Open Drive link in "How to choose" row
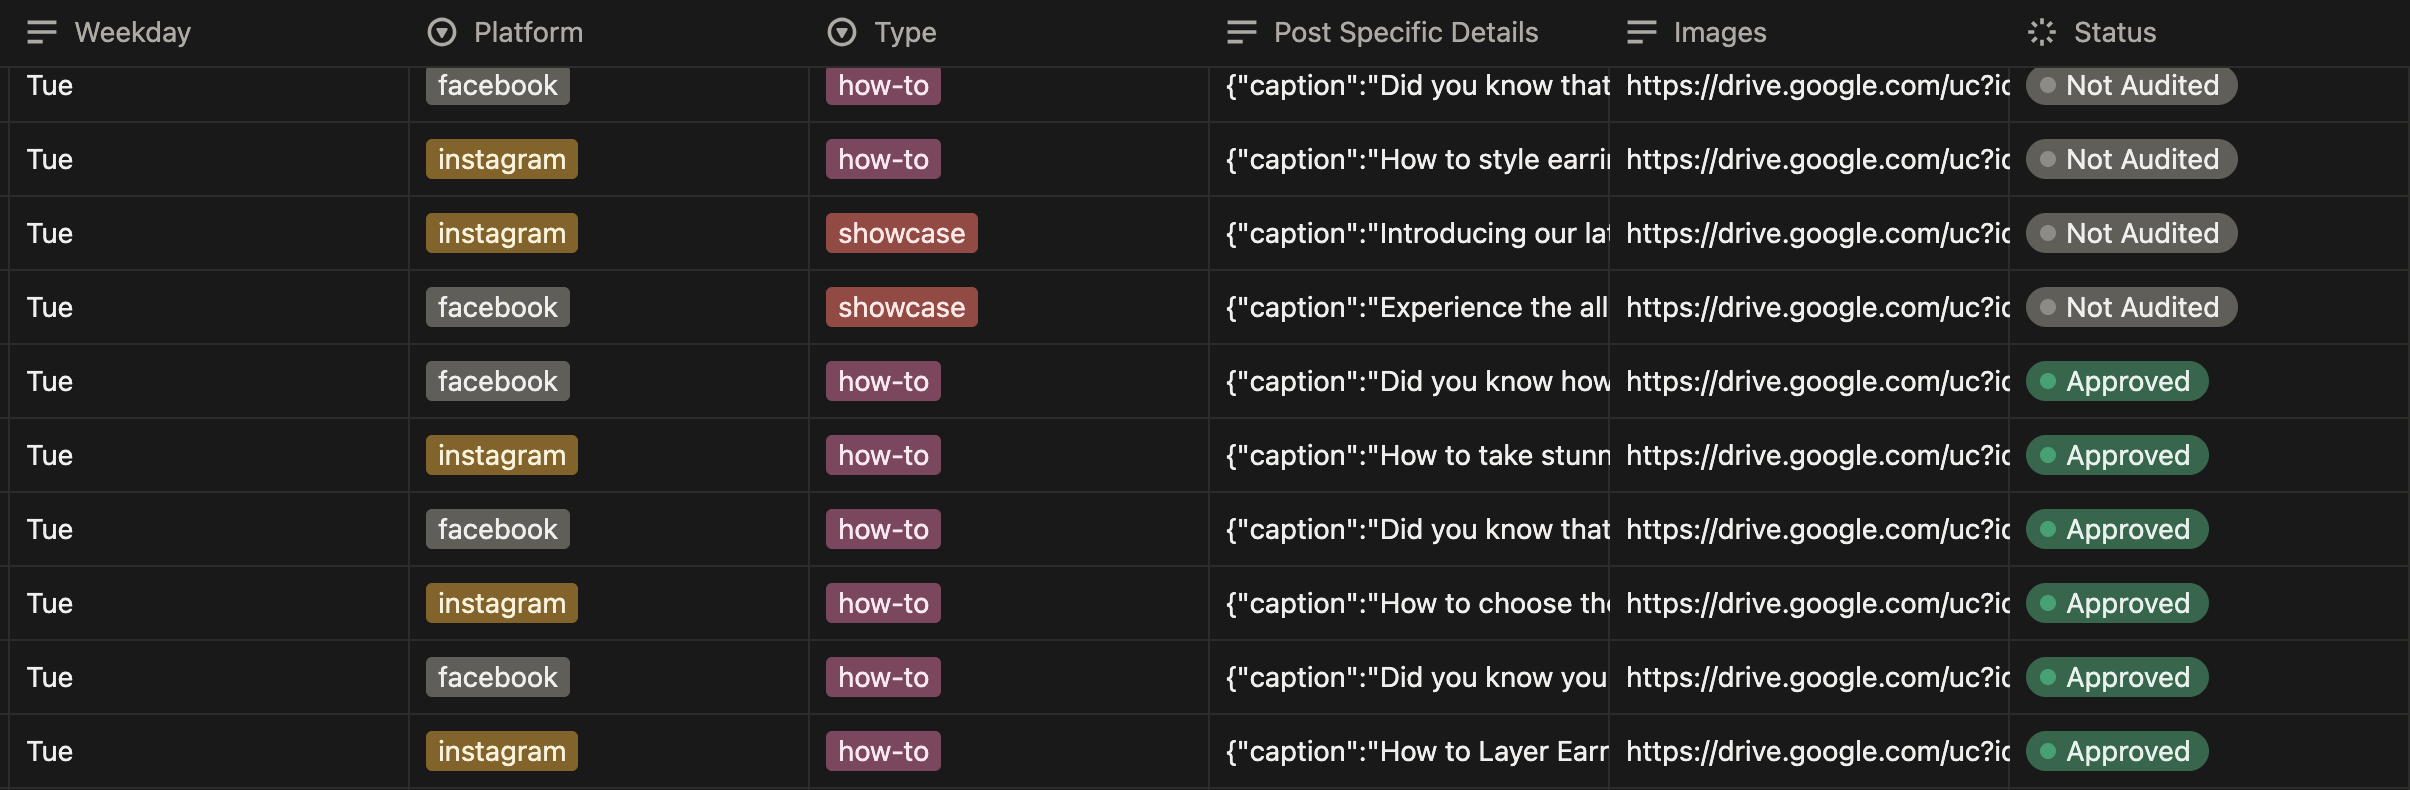 pos(1817,603)
